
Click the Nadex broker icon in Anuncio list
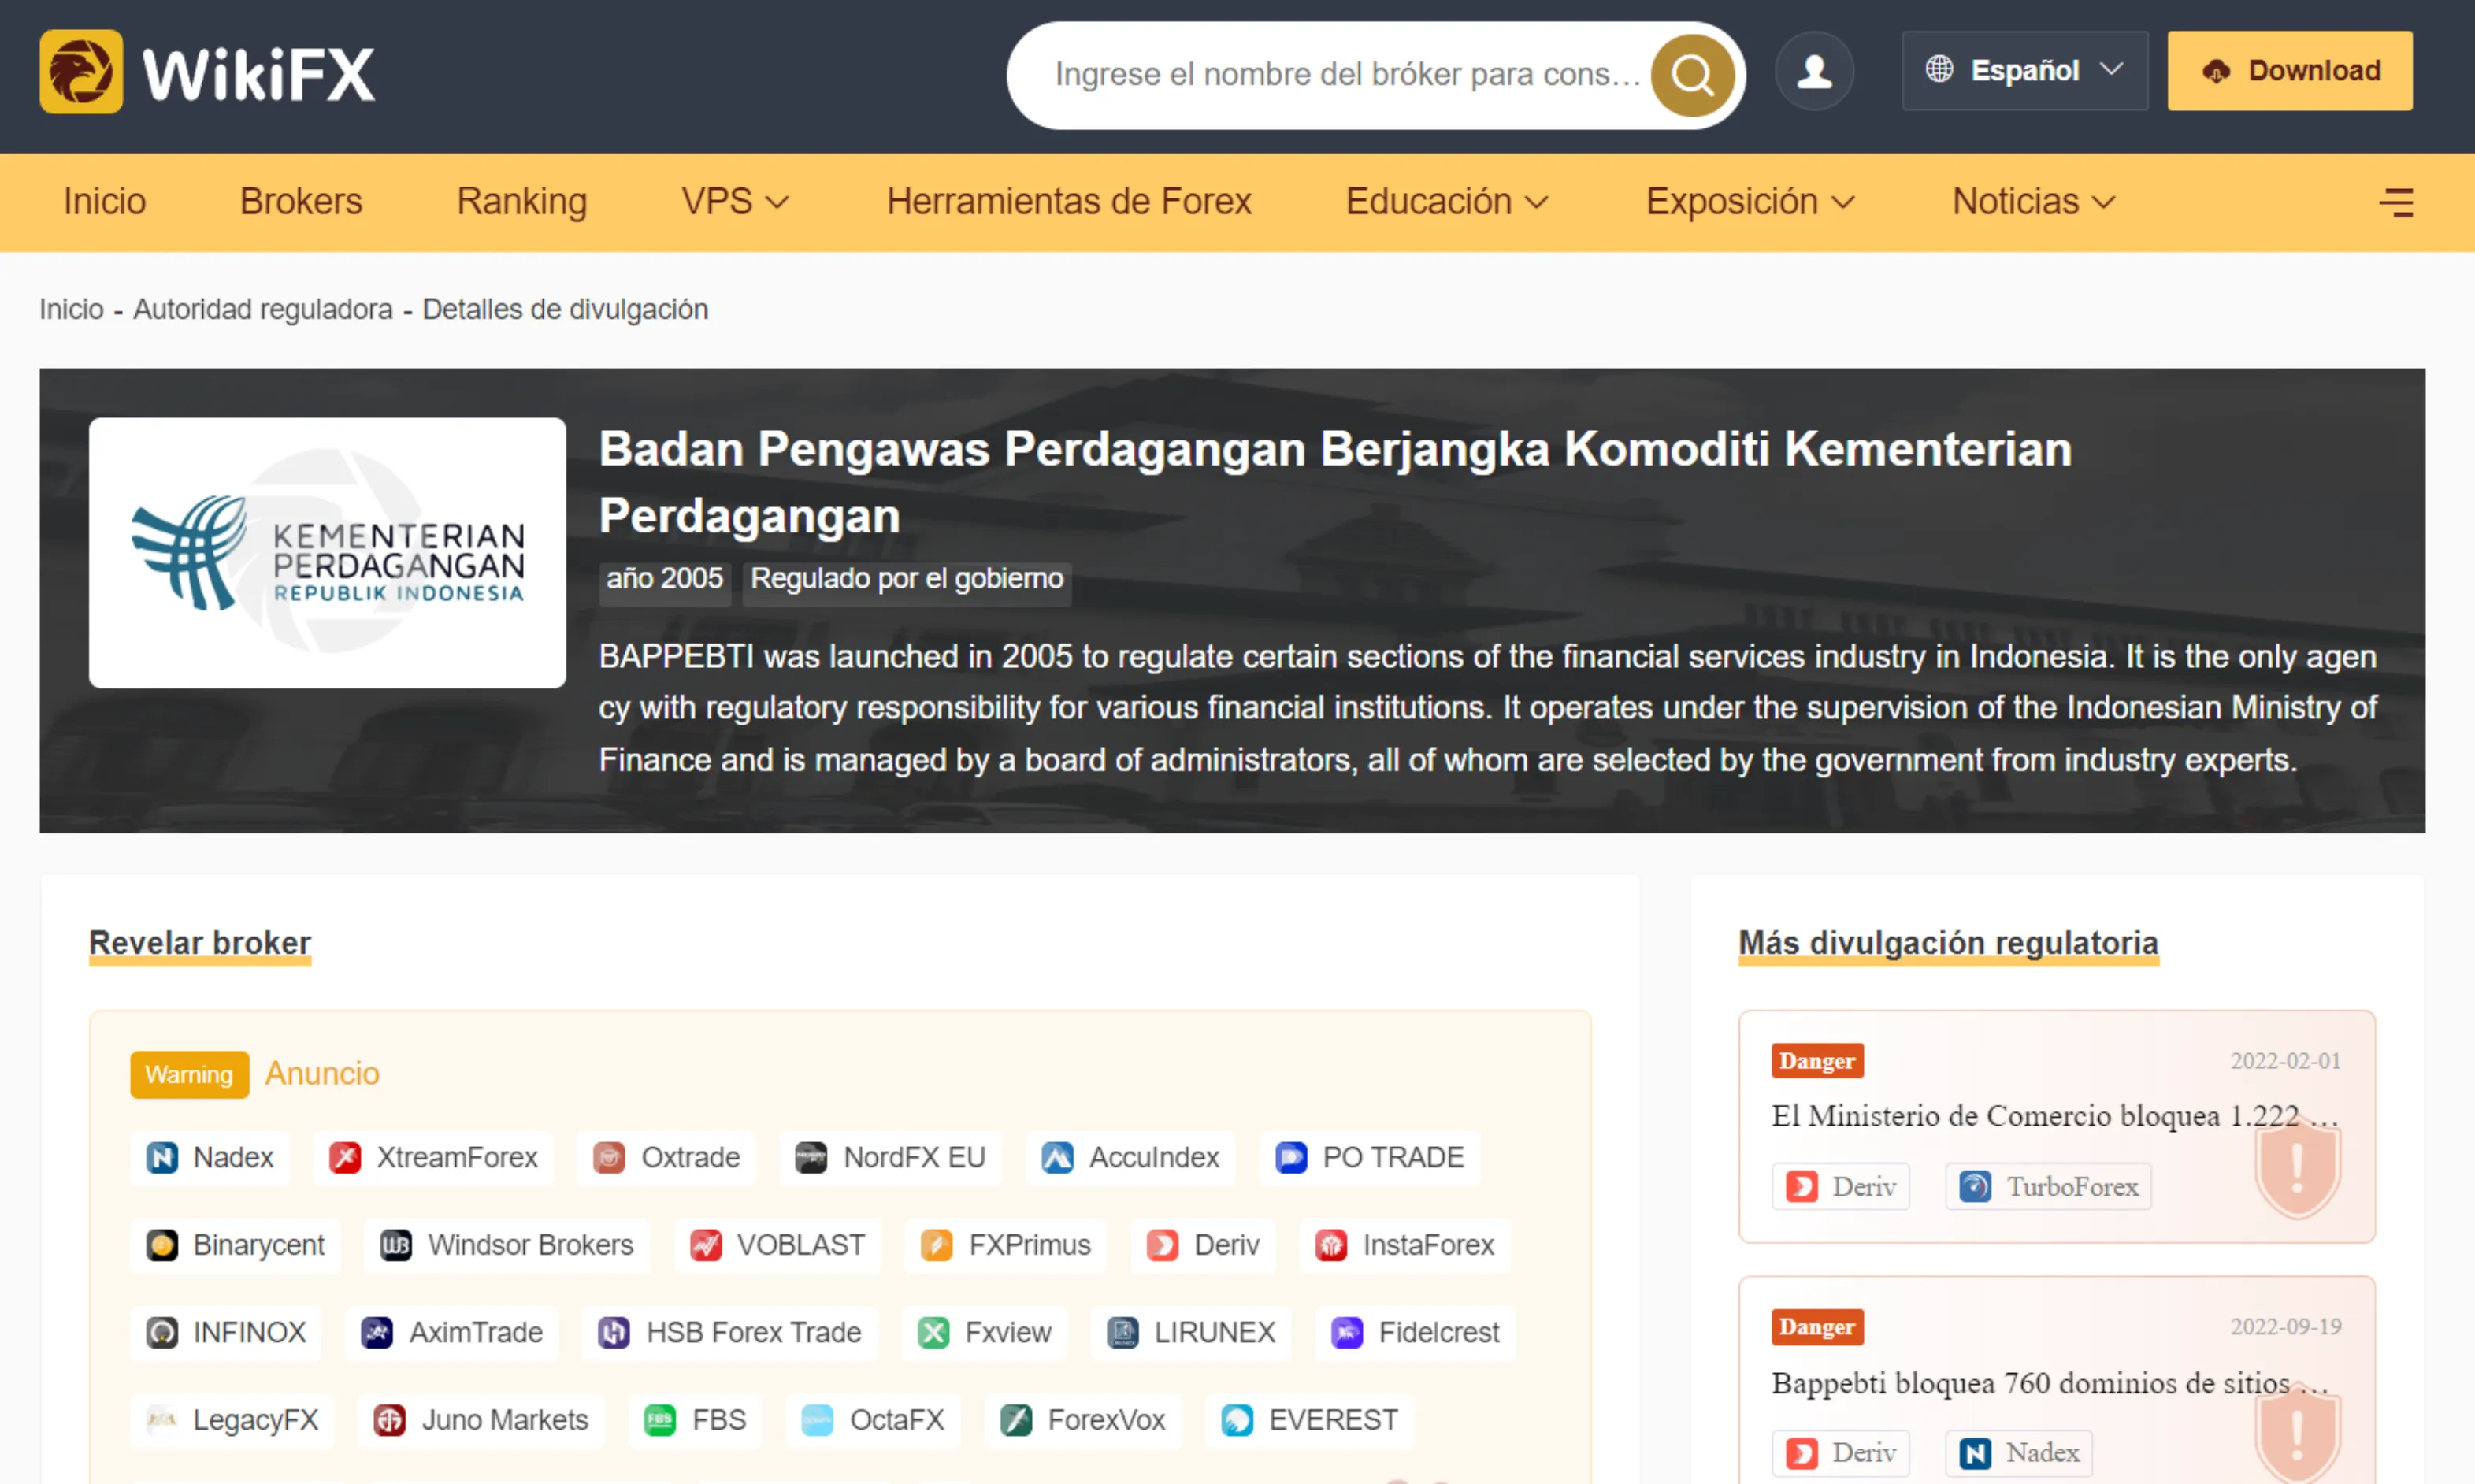pos(162,1158)
